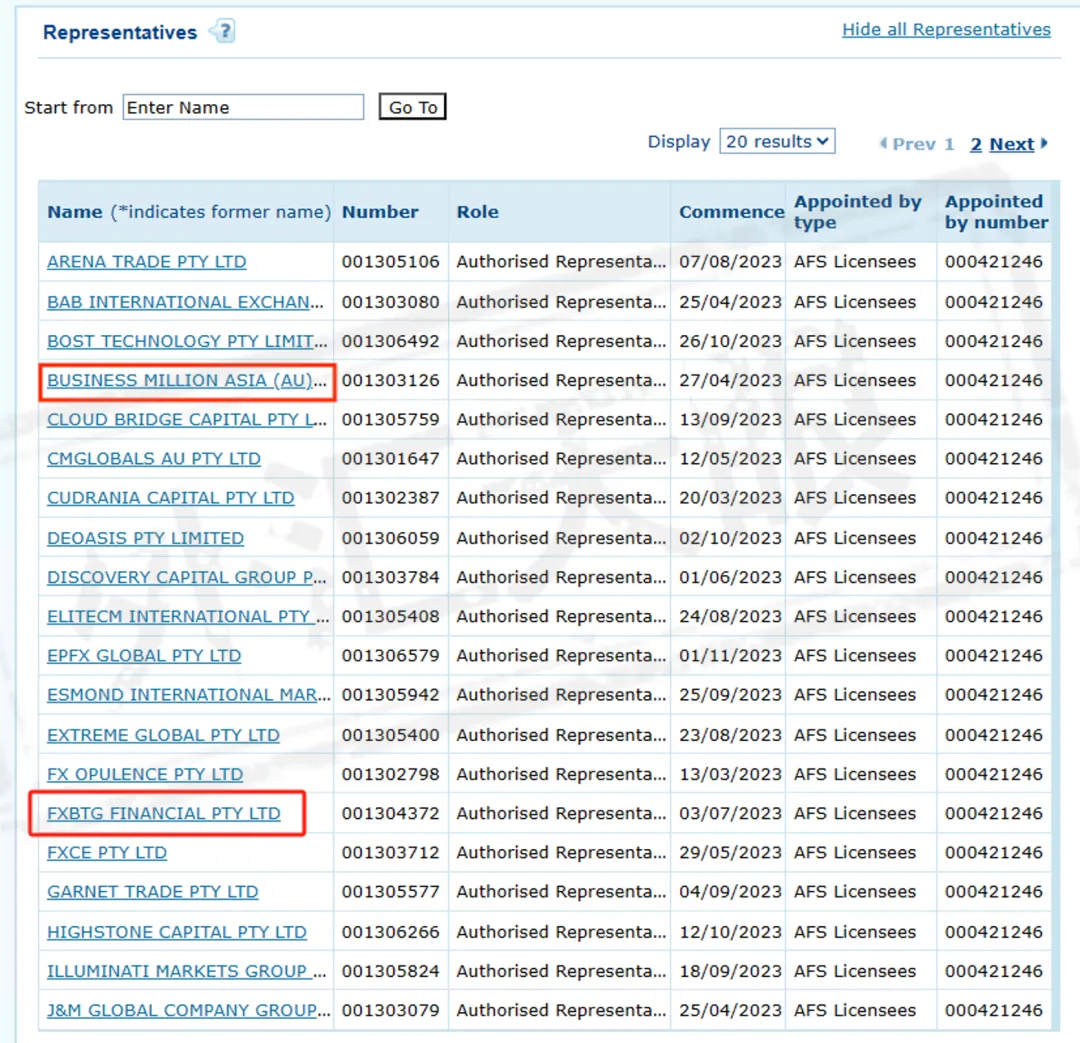Open HIGHSTONE CAPITAL PTY LTD link
Viewport: 1080px width, 1043px height.
point(177,932)
